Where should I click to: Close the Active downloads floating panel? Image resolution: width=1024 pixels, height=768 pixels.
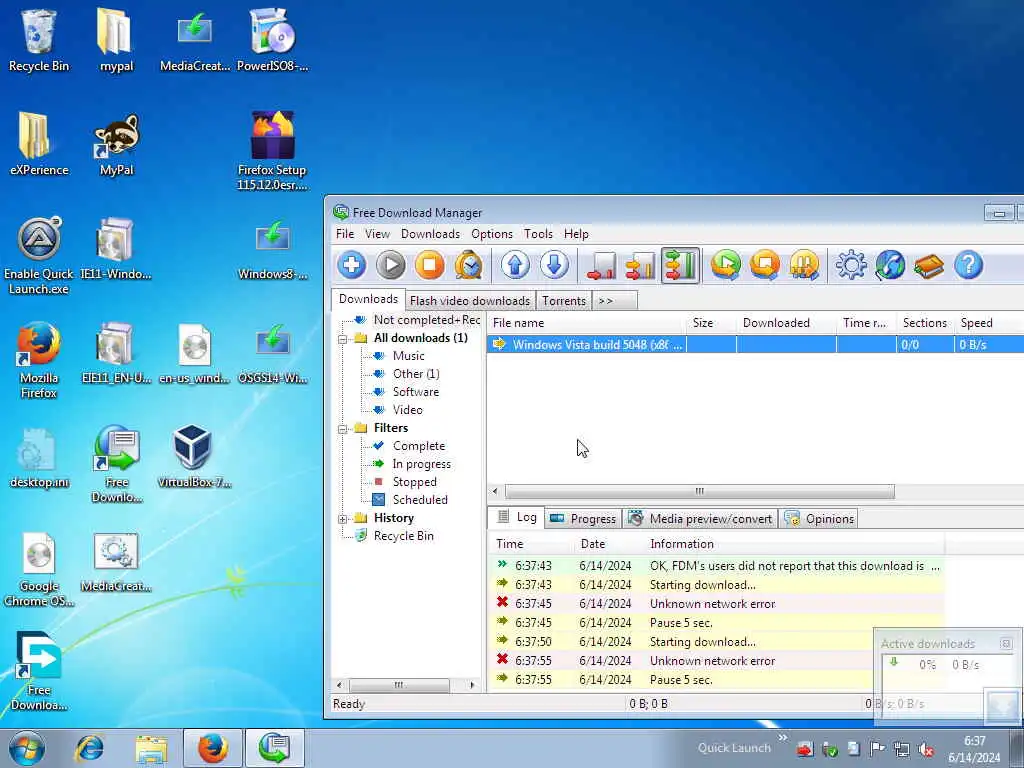pos(1006,644)
